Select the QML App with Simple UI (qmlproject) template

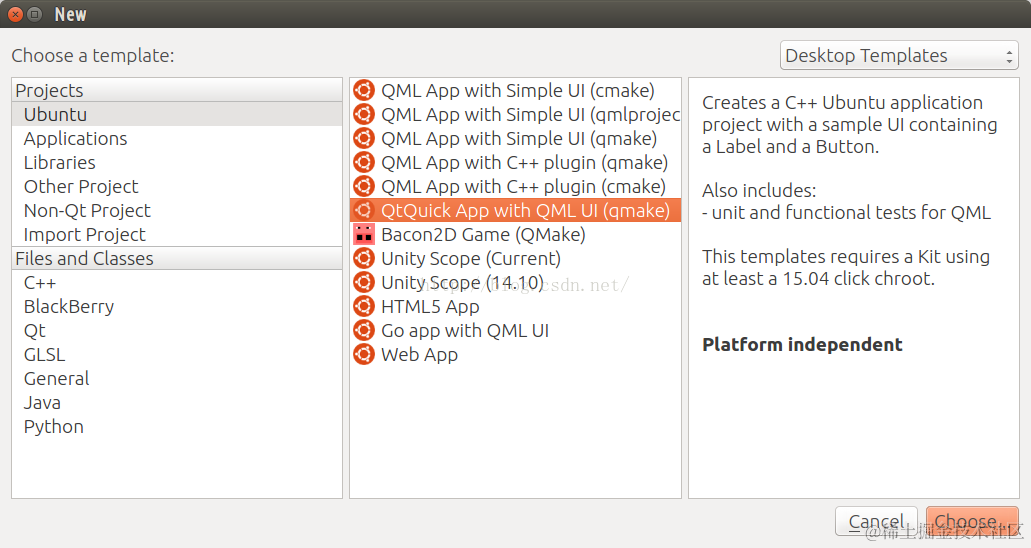pos(516,114)
